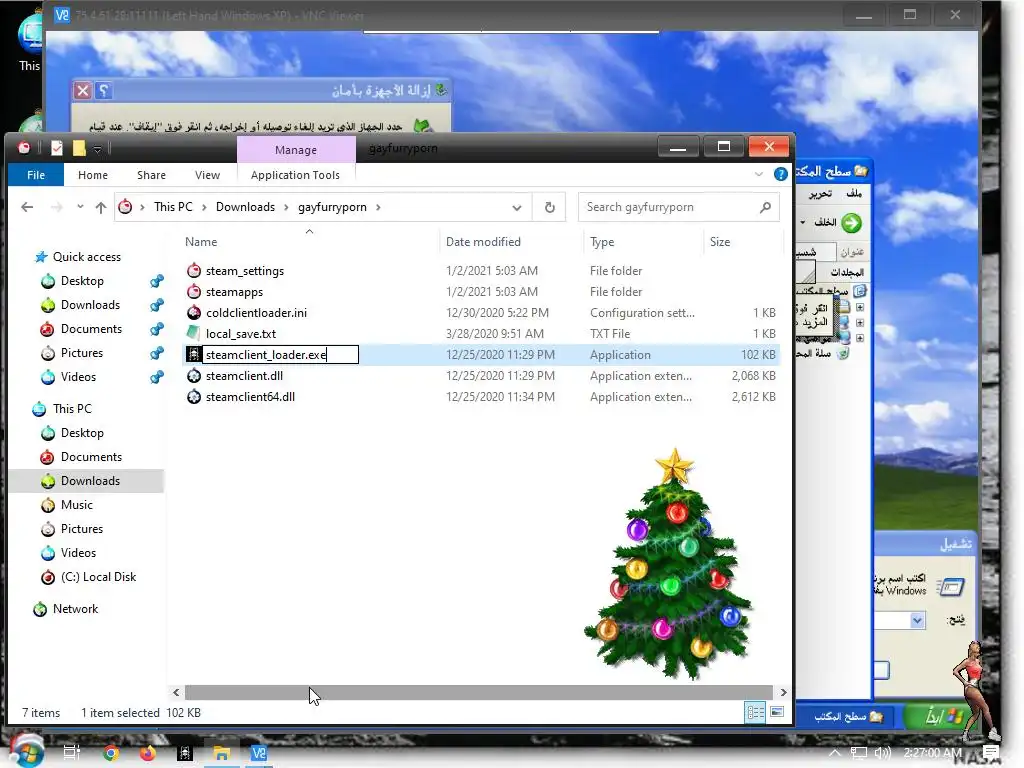This screenshot has width=1024, height=768.
Task: Open Task View on taskbar
Action: [x=71, y=753]
